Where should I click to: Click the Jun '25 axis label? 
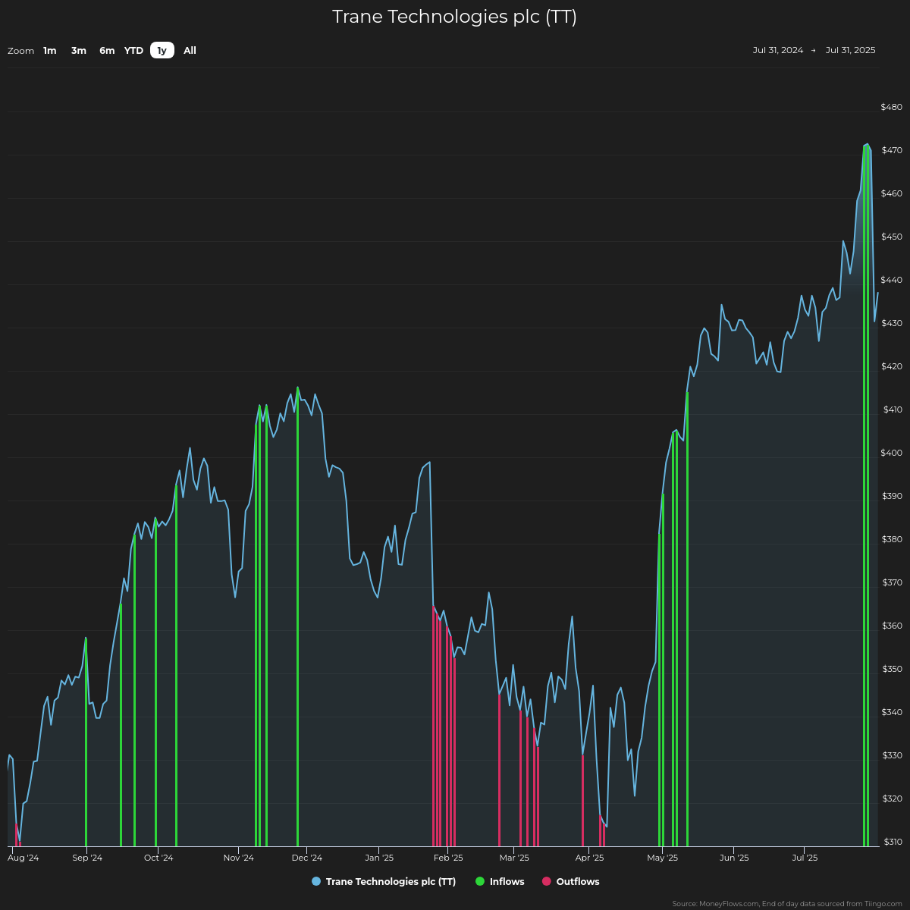coord(734,858)
